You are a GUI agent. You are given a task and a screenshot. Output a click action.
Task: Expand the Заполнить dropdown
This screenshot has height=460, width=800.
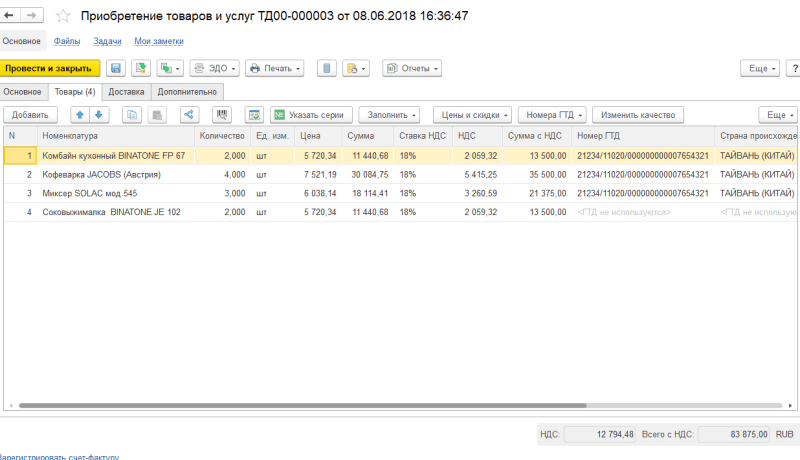[x=388, y=115]
